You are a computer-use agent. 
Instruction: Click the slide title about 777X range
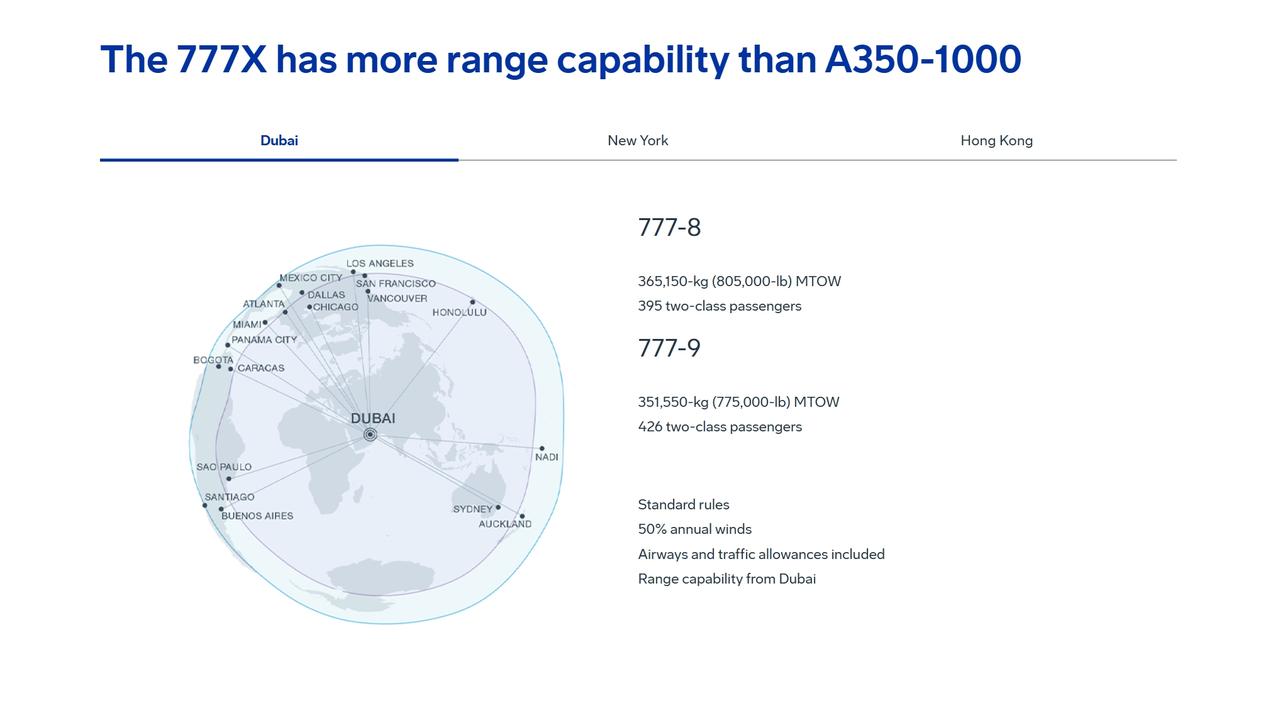[x=561, y=59]
